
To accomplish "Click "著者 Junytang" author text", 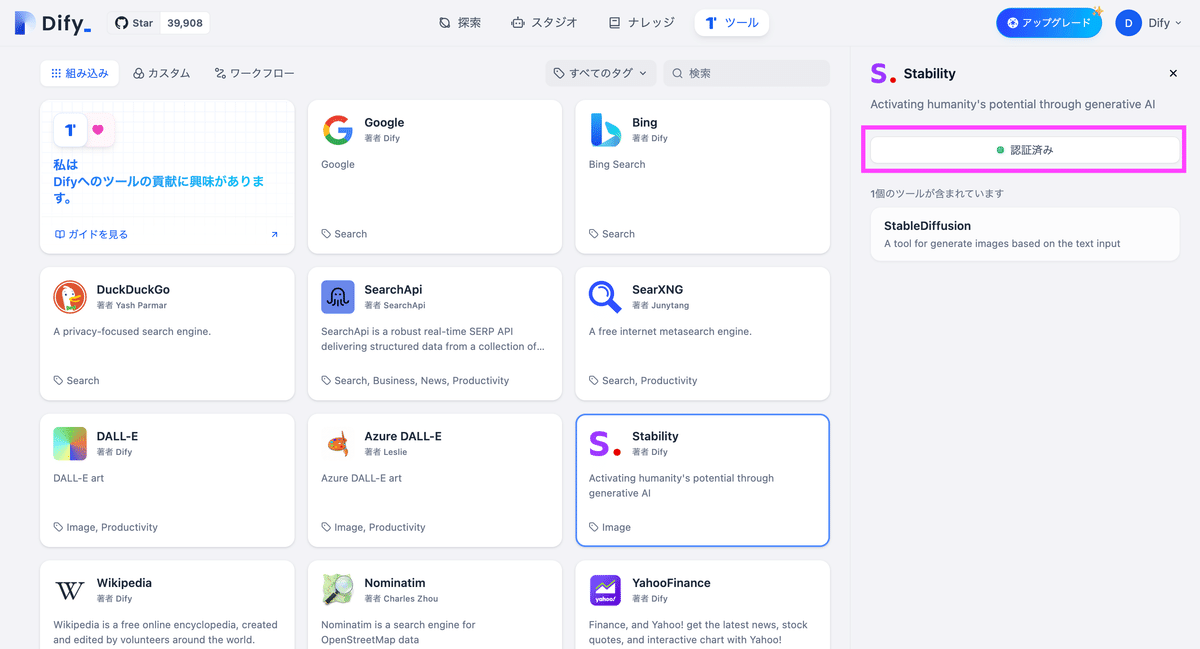I will (x=660, y=305).
